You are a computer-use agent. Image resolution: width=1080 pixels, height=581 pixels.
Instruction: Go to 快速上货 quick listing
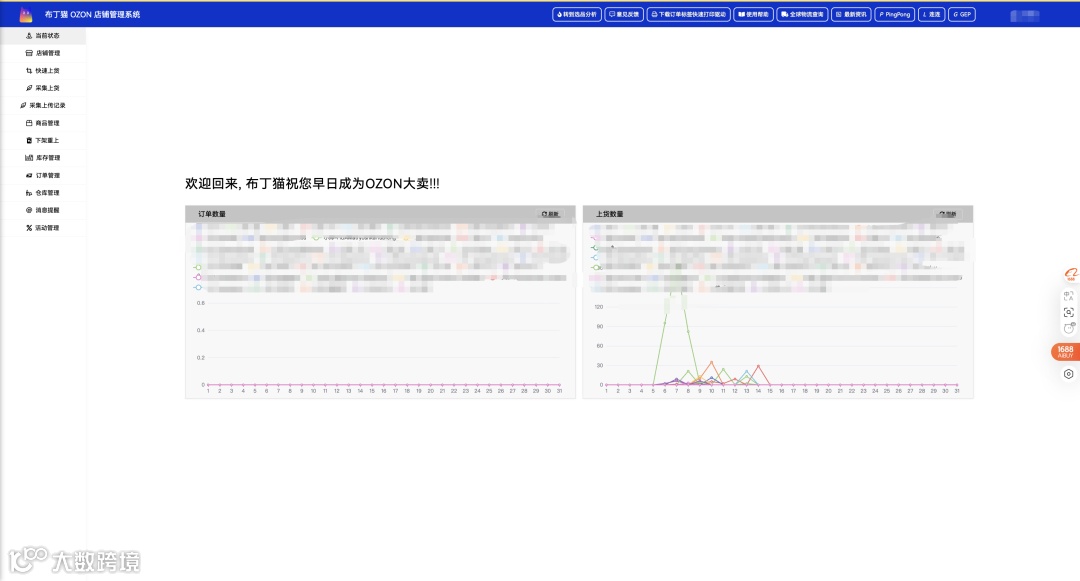(43, 70)
